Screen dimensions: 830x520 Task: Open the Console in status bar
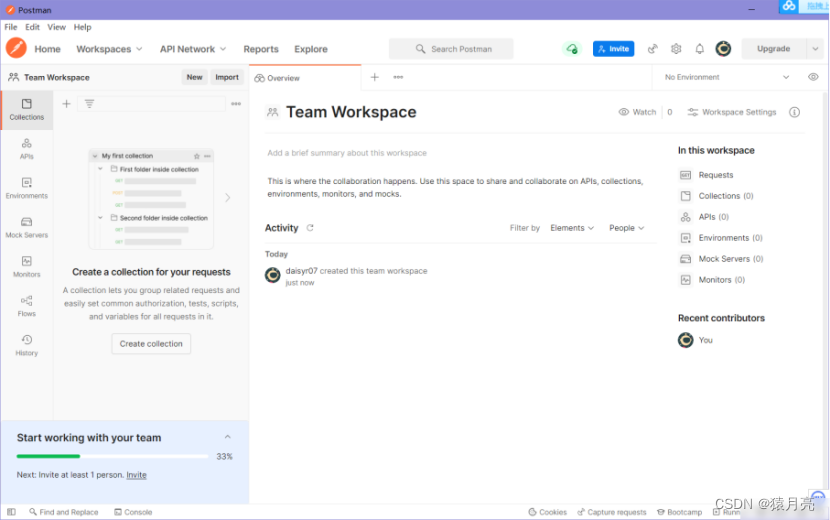tap(133, 512)
